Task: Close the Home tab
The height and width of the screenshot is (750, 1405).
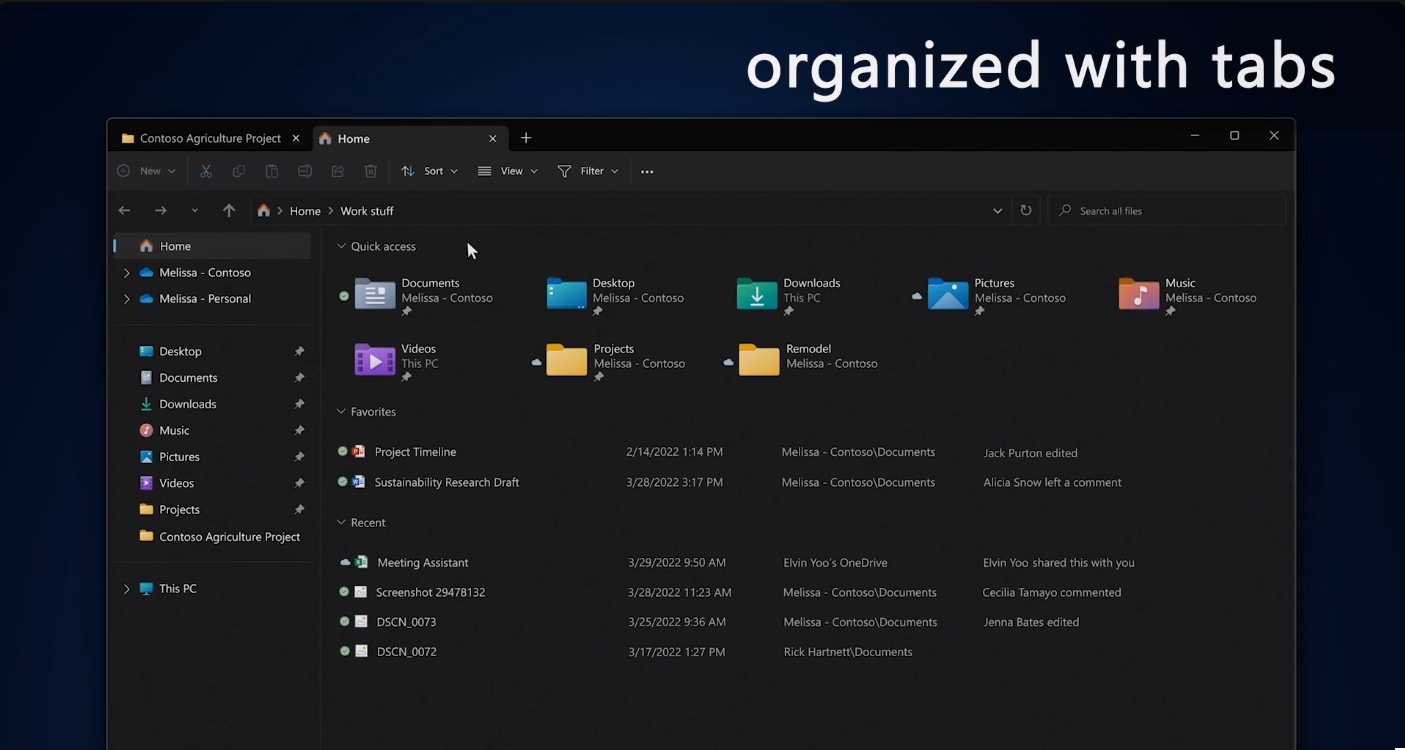Action: (x=492, y=139)
